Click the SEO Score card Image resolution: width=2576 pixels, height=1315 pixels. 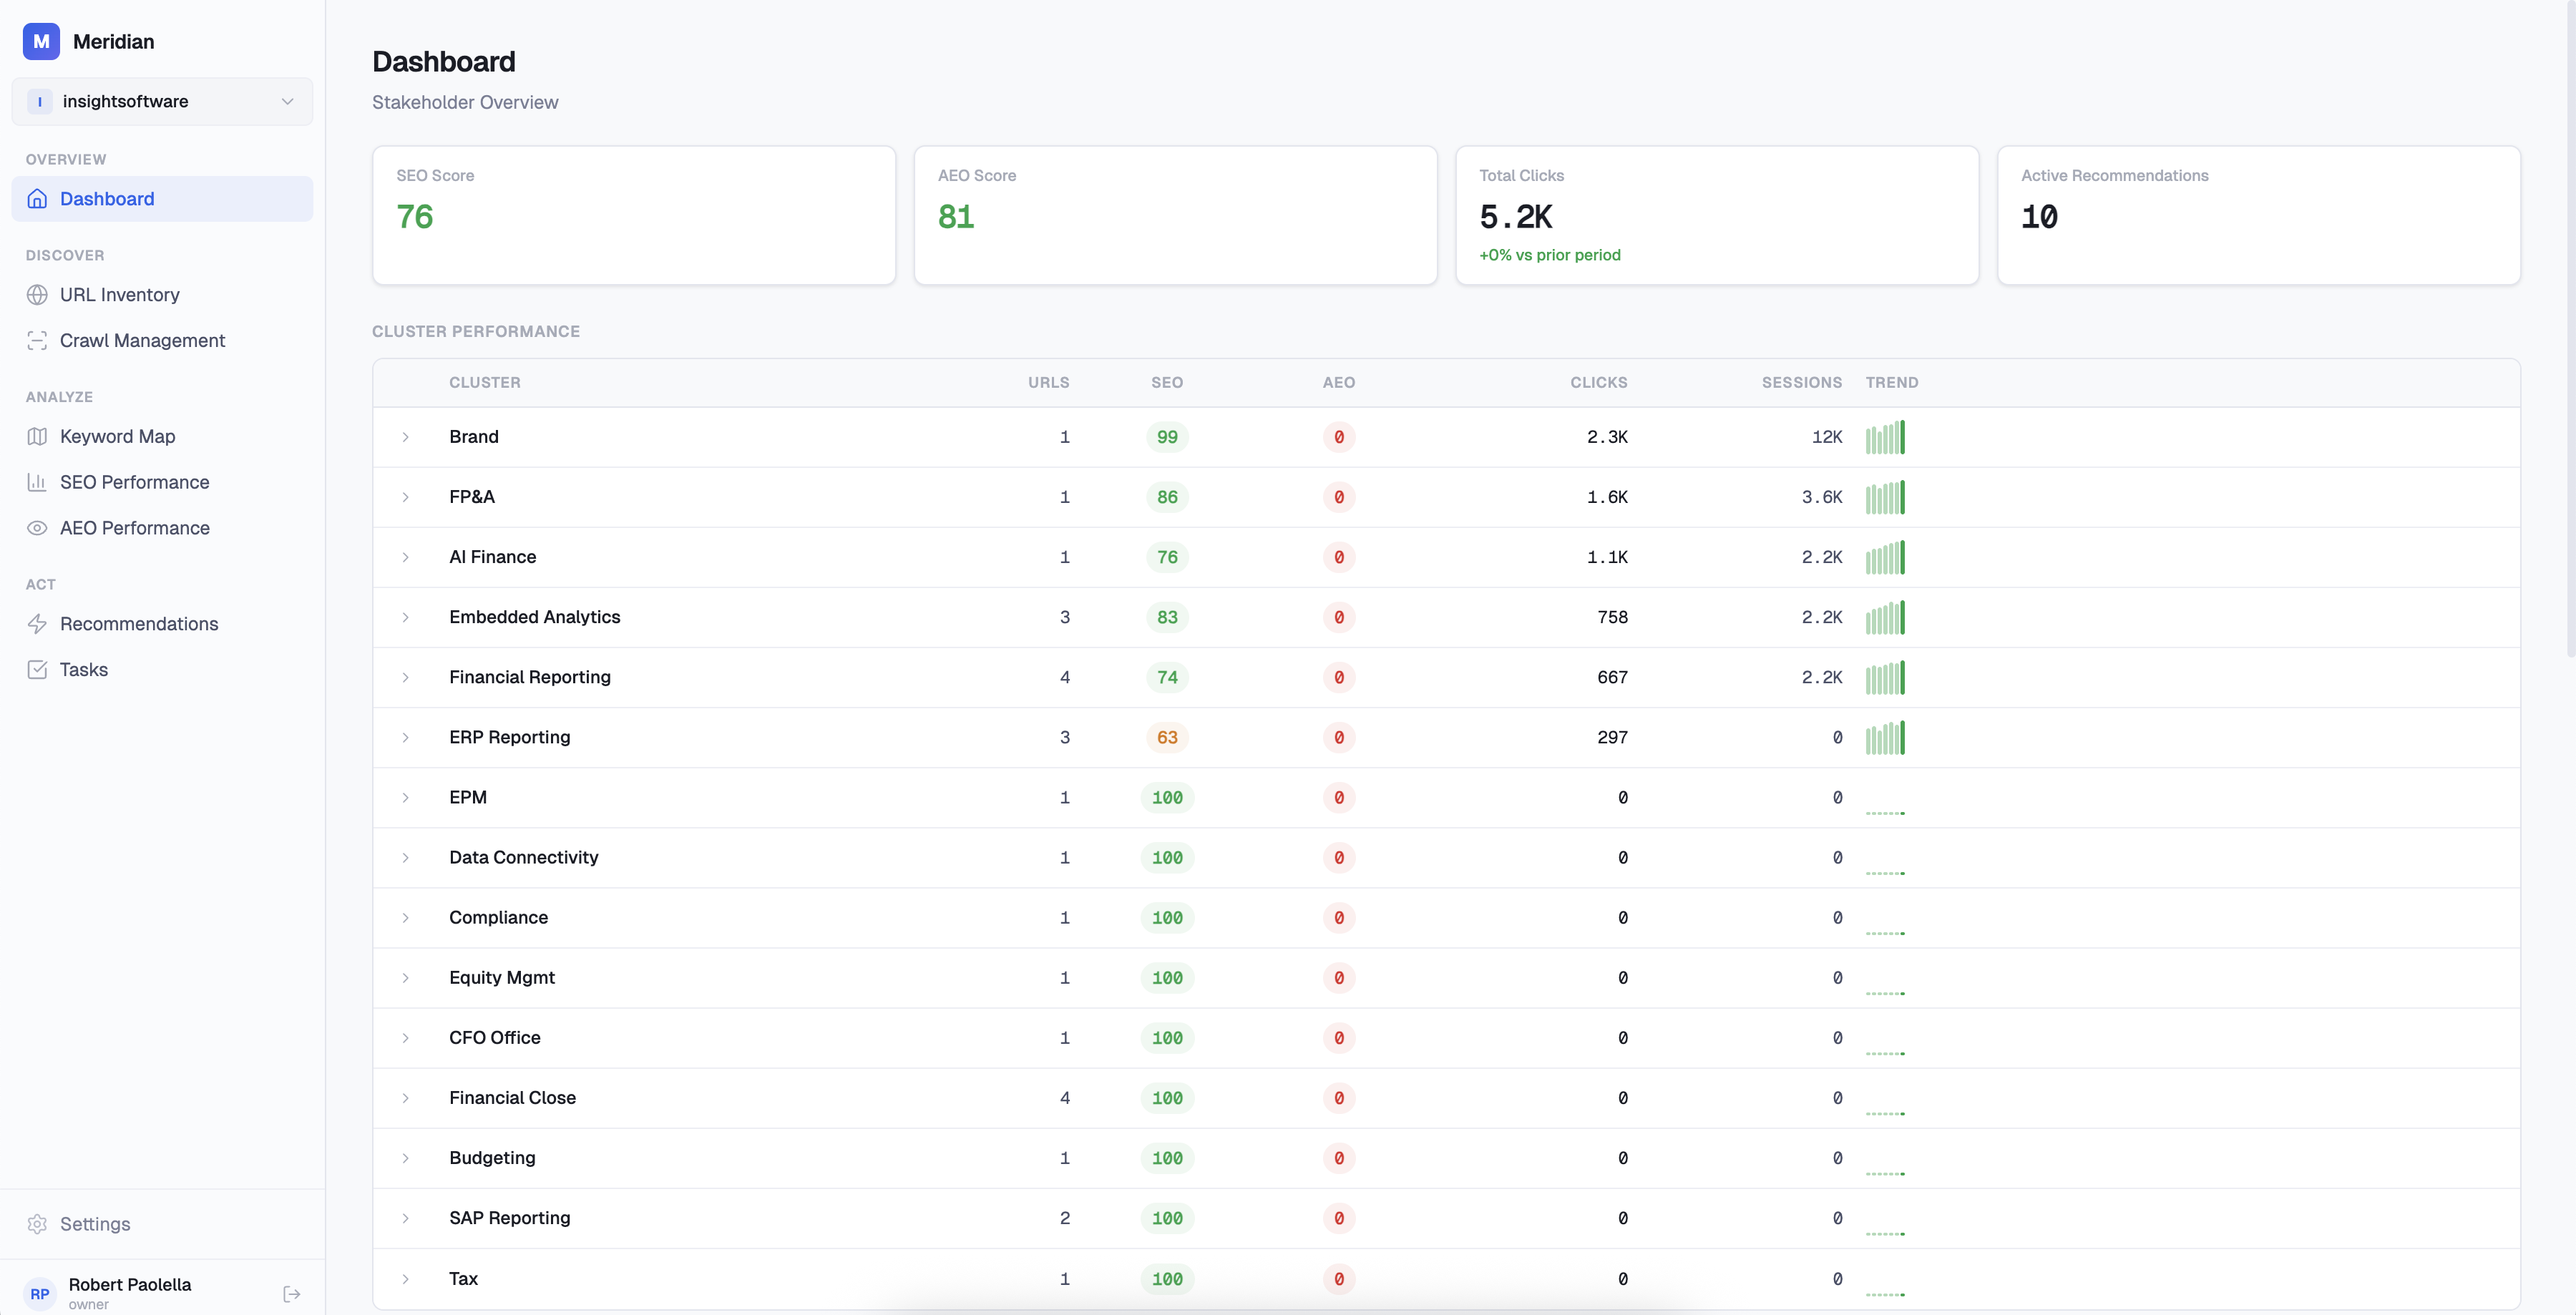(x=634, y=215)
